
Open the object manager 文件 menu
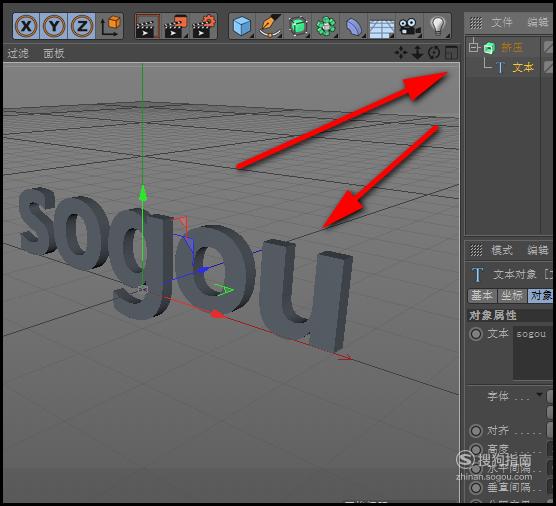502,22
